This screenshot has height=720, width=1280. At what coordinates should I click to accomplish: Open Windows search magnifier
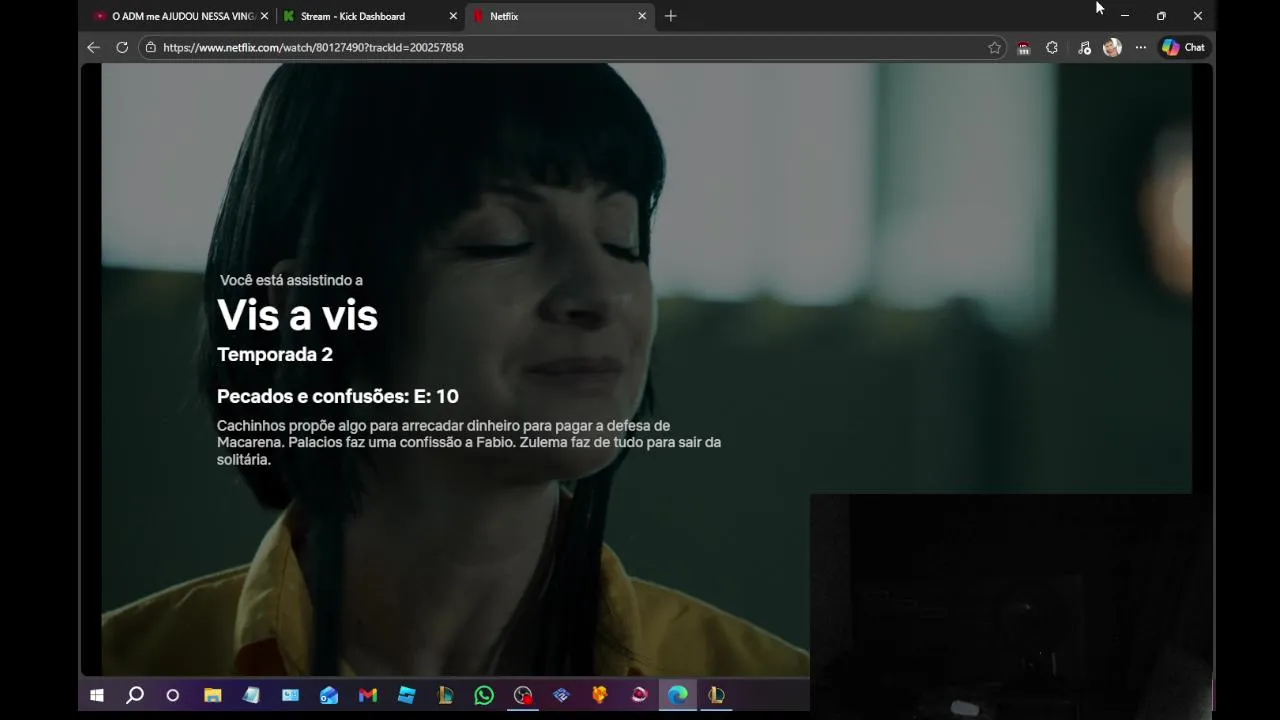point(135,695)
